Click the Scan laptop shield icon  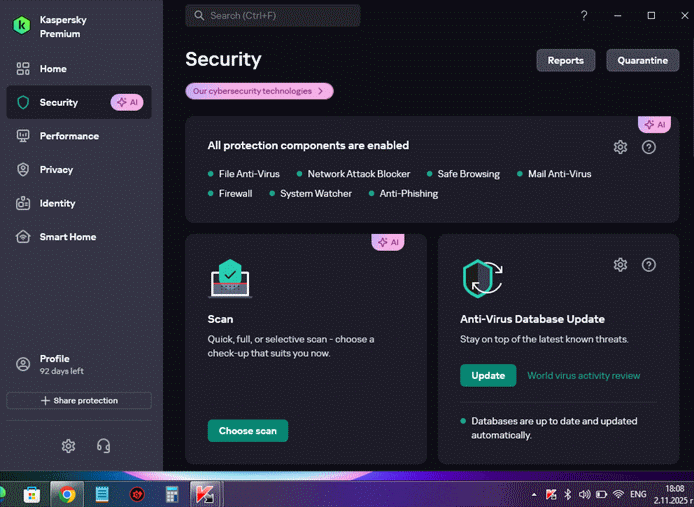(x=230, y=278)
